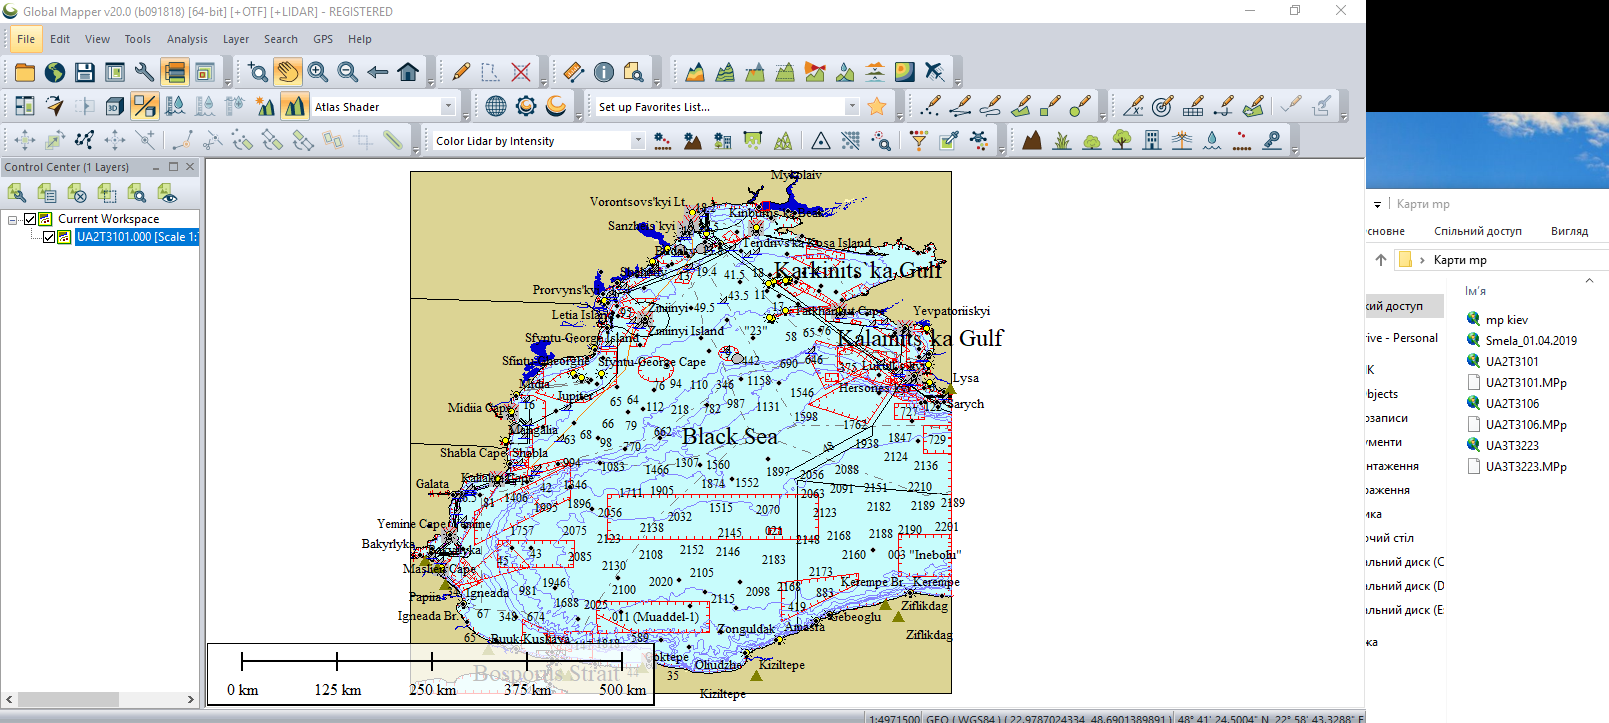Viewport: 1609px width, 723px height.
Task: Toggle layer visibility eye icon in Control Center
Action: coord(167,193)
